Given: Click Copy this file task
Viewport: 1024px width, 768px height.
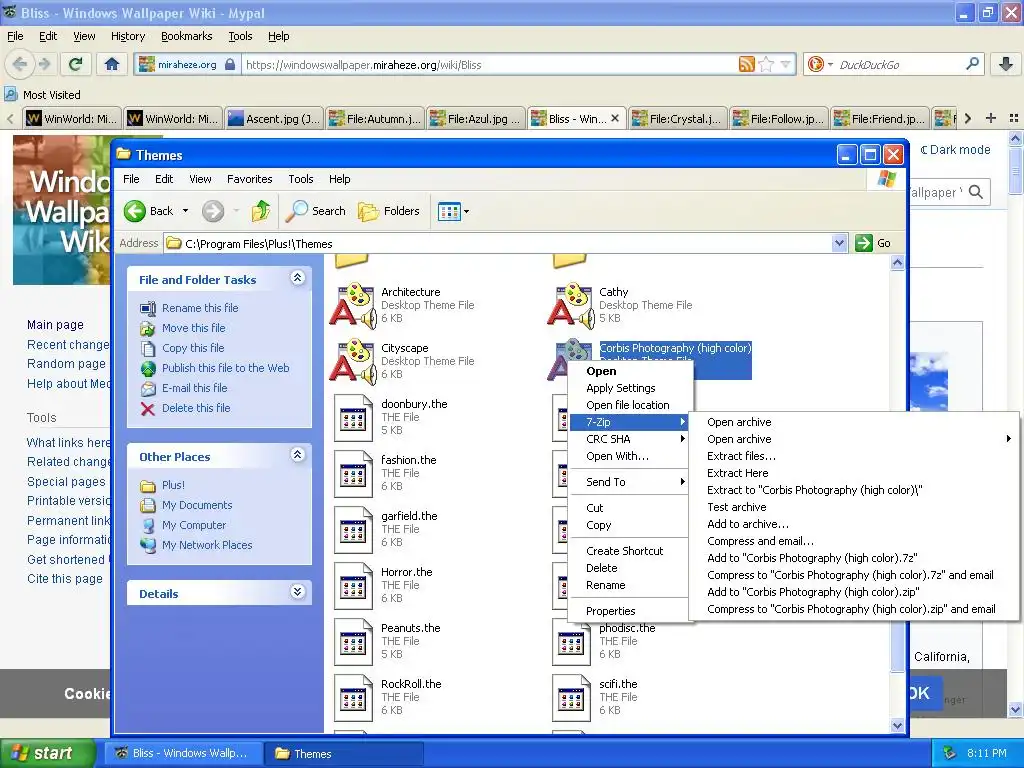Looking at the screenshot, I should pos(193,348).
